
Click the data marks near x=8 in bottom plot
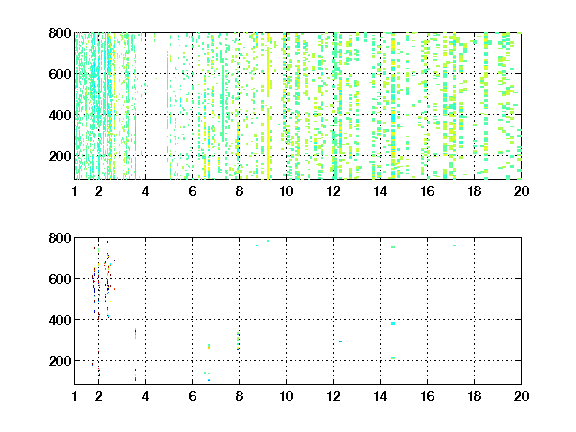tap(238, 341)
